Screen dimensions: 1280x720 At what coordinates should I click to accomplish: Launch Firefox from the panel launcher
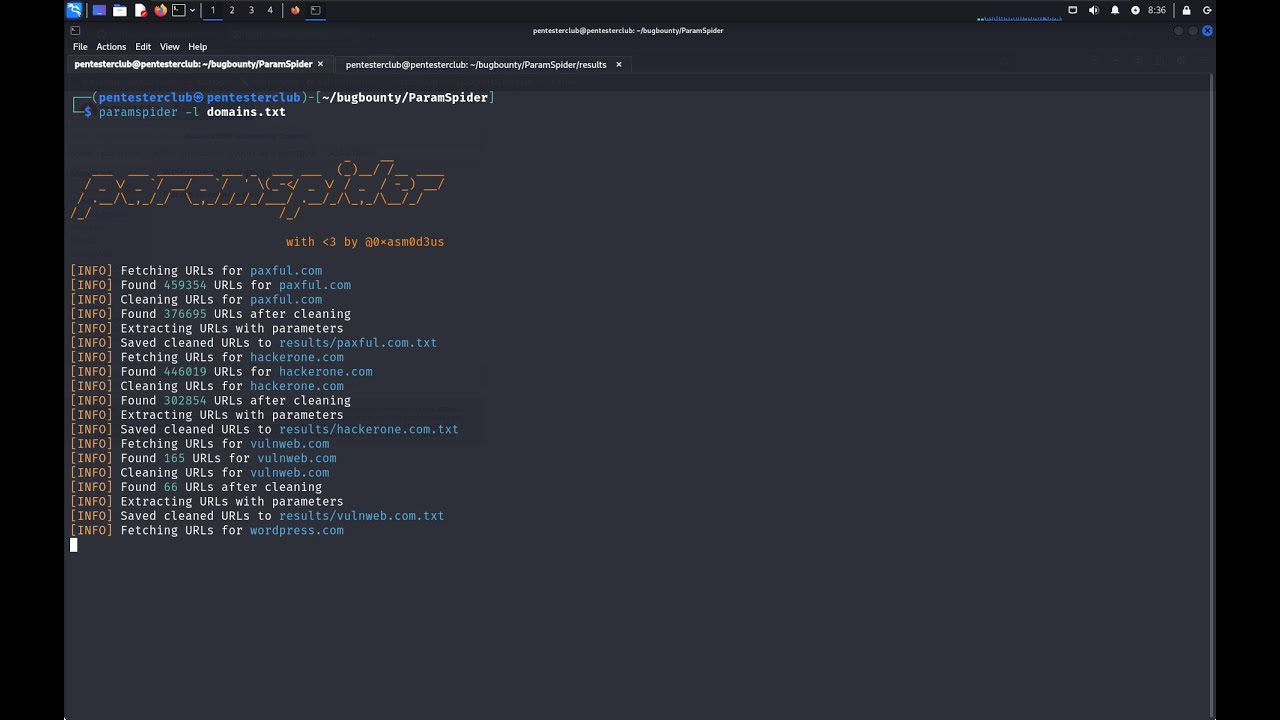(x=160, y=10)
